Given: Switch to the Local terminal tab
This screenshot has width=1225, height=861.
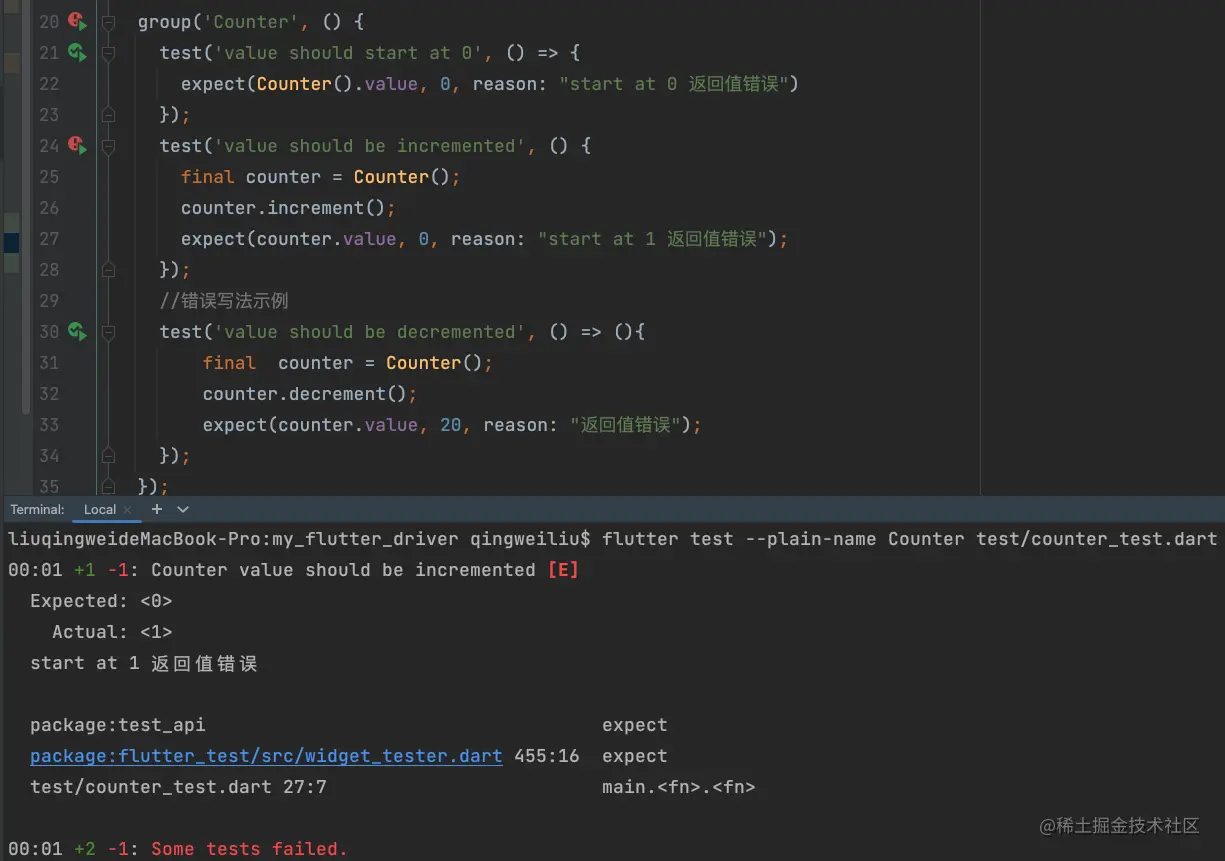Looking at the screenshot, I should tap(99, 509).
